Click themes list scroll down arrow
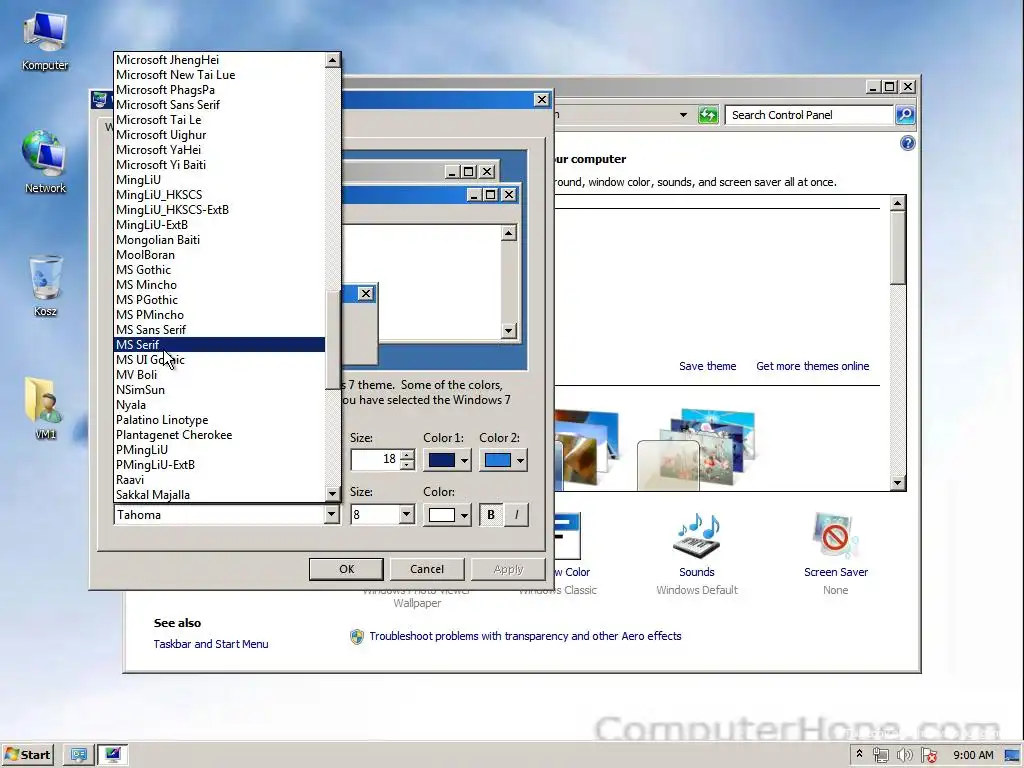Image resolution: width=1024 pixels, height=768 pixels. coord(898,483)
